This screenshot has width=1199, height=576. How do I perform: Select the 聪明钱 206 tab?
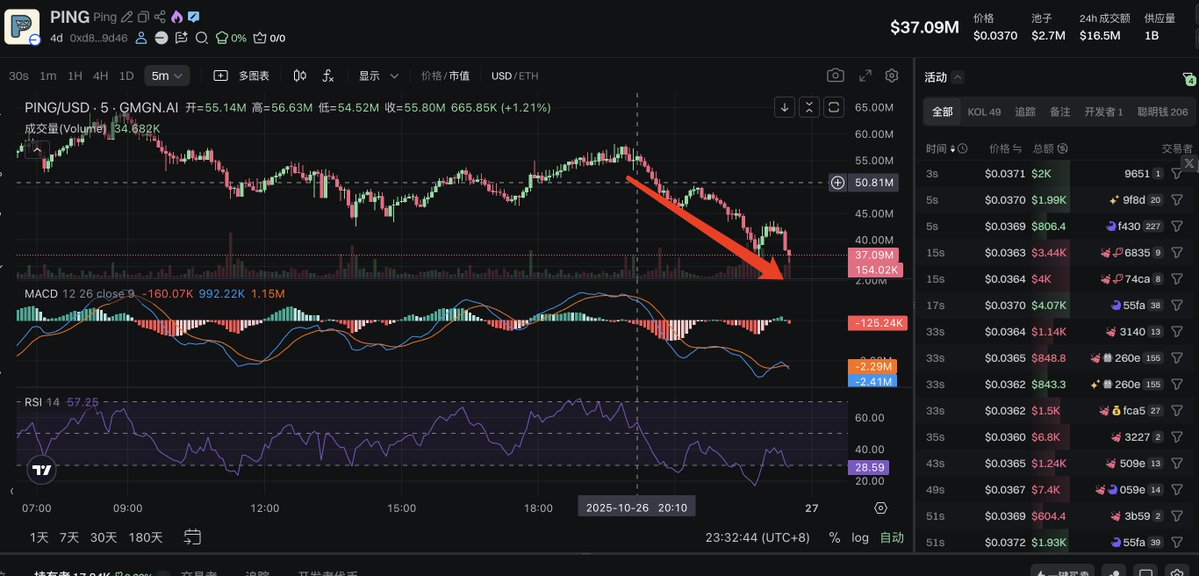coord(1162,112)
